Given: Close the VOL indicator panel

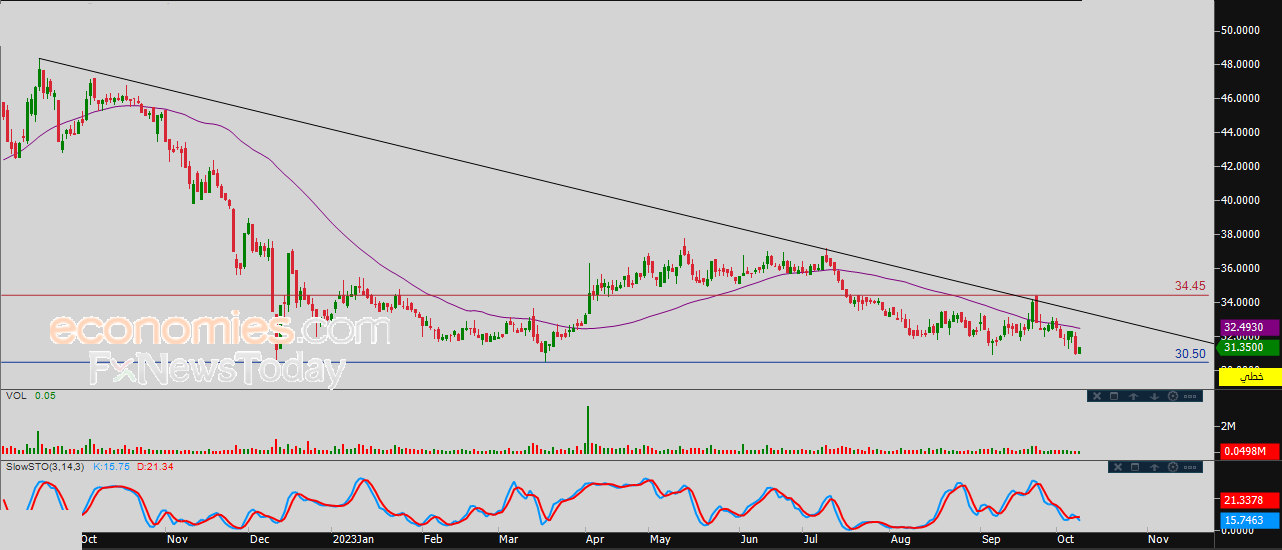Looking at the screenshot, I should pos(1097,396).
